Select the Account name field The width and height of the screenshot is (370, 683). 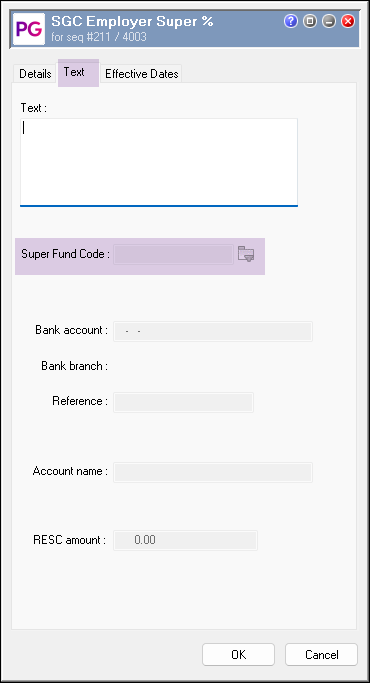(213, 472)
